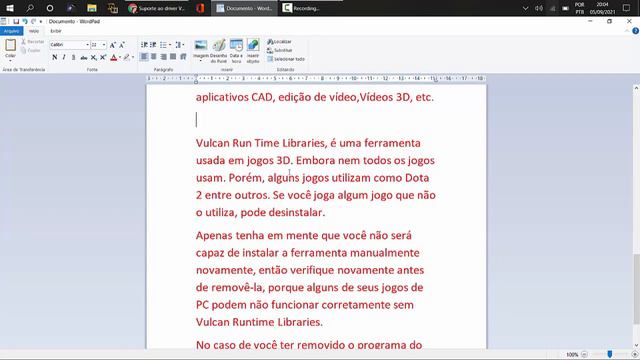Open the font color dropdown arrow
This screenshot has height=360, width=640.
[120, 58]
